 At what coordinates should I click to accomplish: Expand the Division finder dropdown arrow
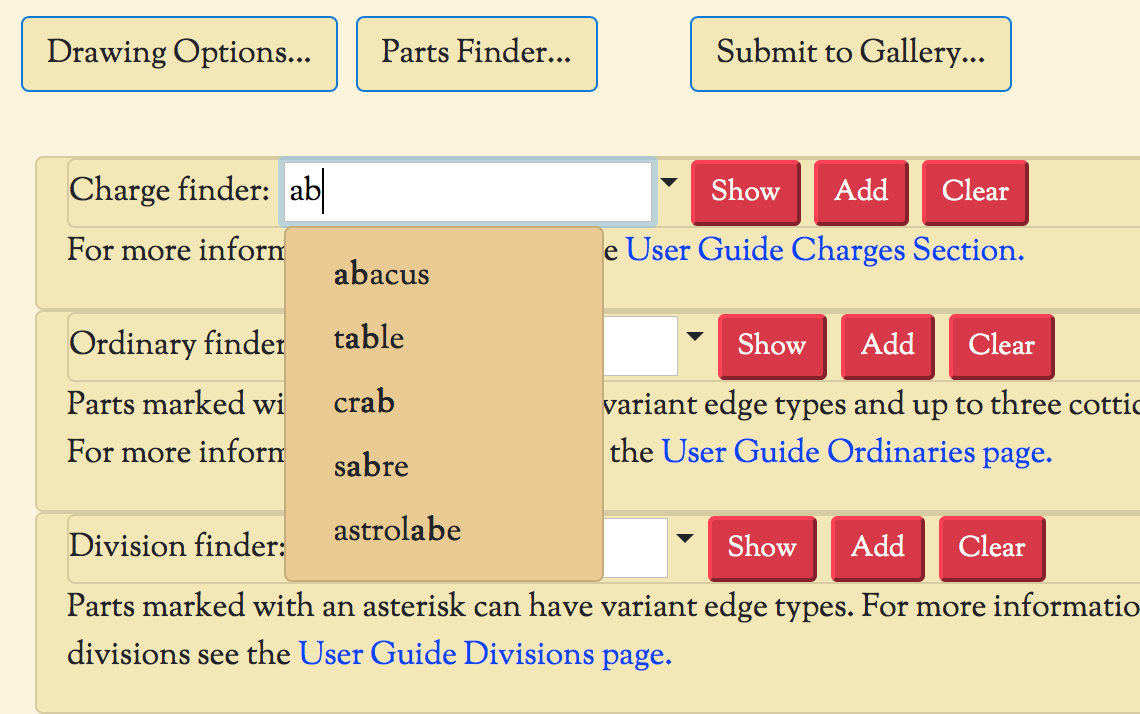tap(685, 539)
